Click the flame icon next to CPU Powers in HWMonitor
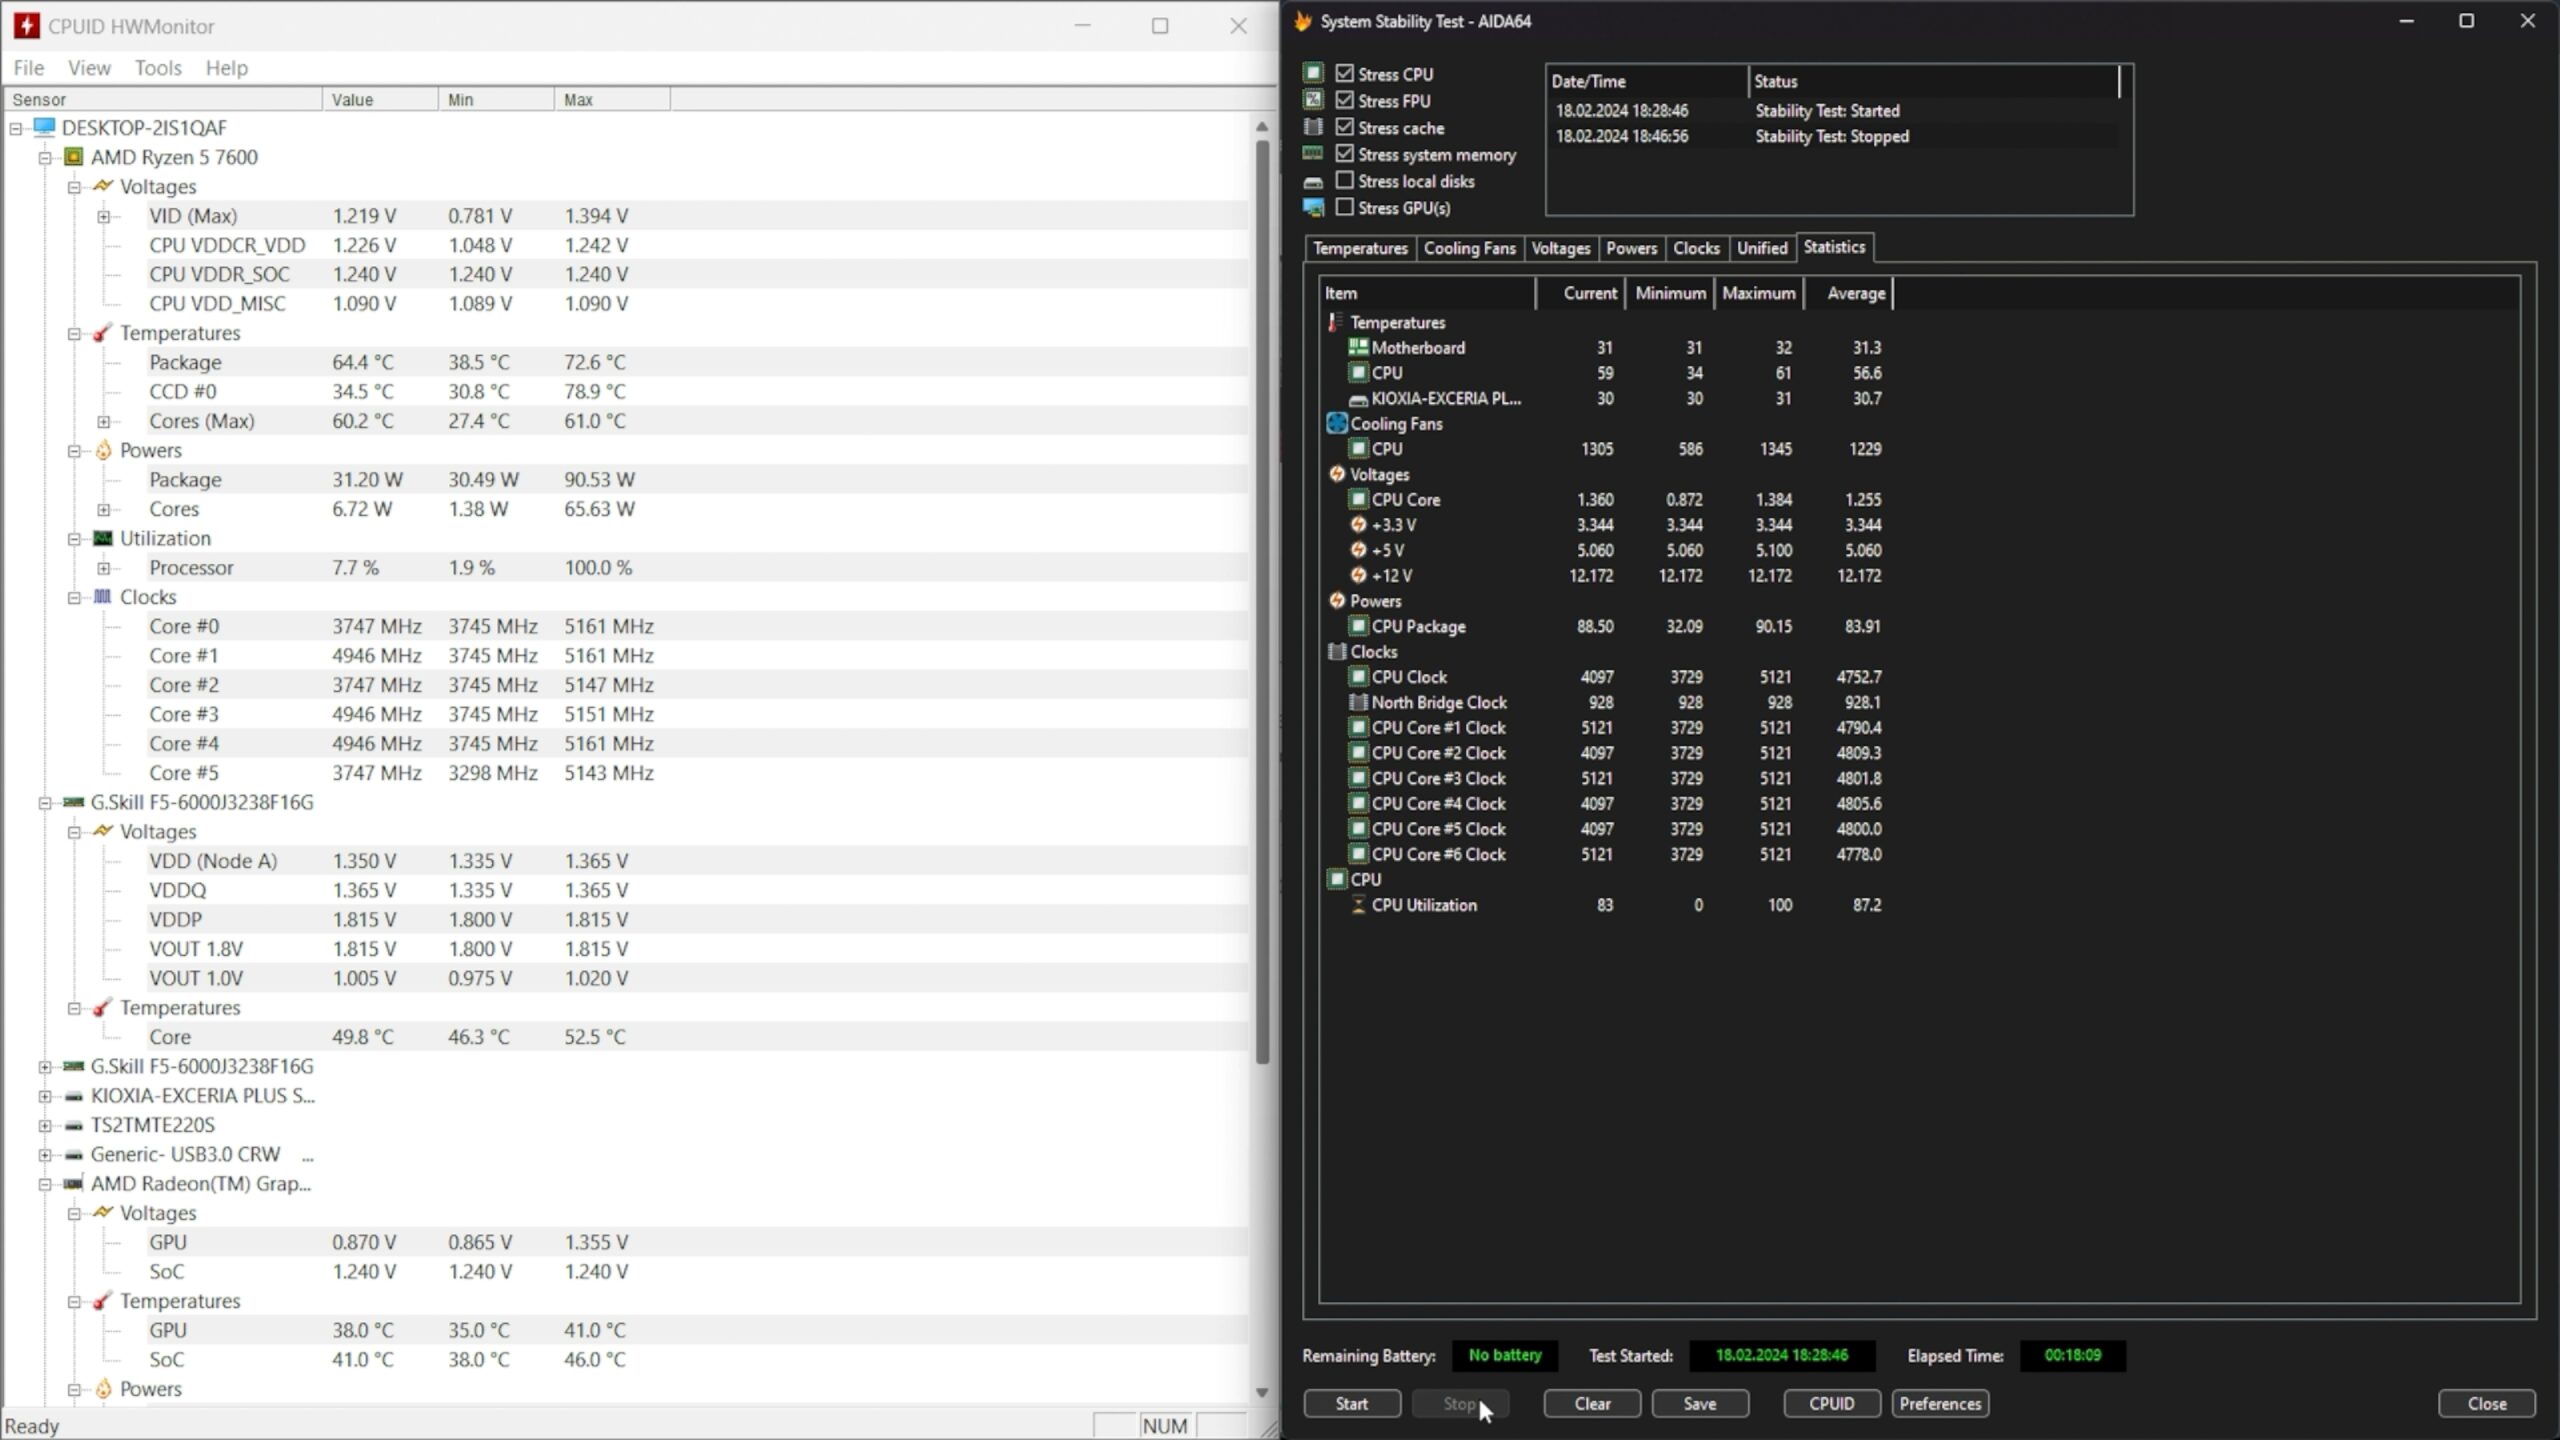The height and width of the screenshot is (1440, 2560). [102, 450]
